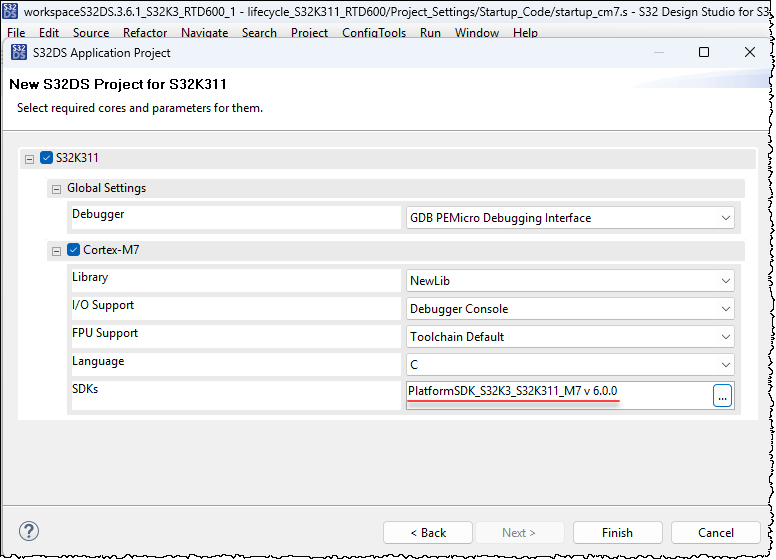The width and height of the screenshot is (776, 560).
Task: Collapse the Global Settings section
Action: coord(56,189)
